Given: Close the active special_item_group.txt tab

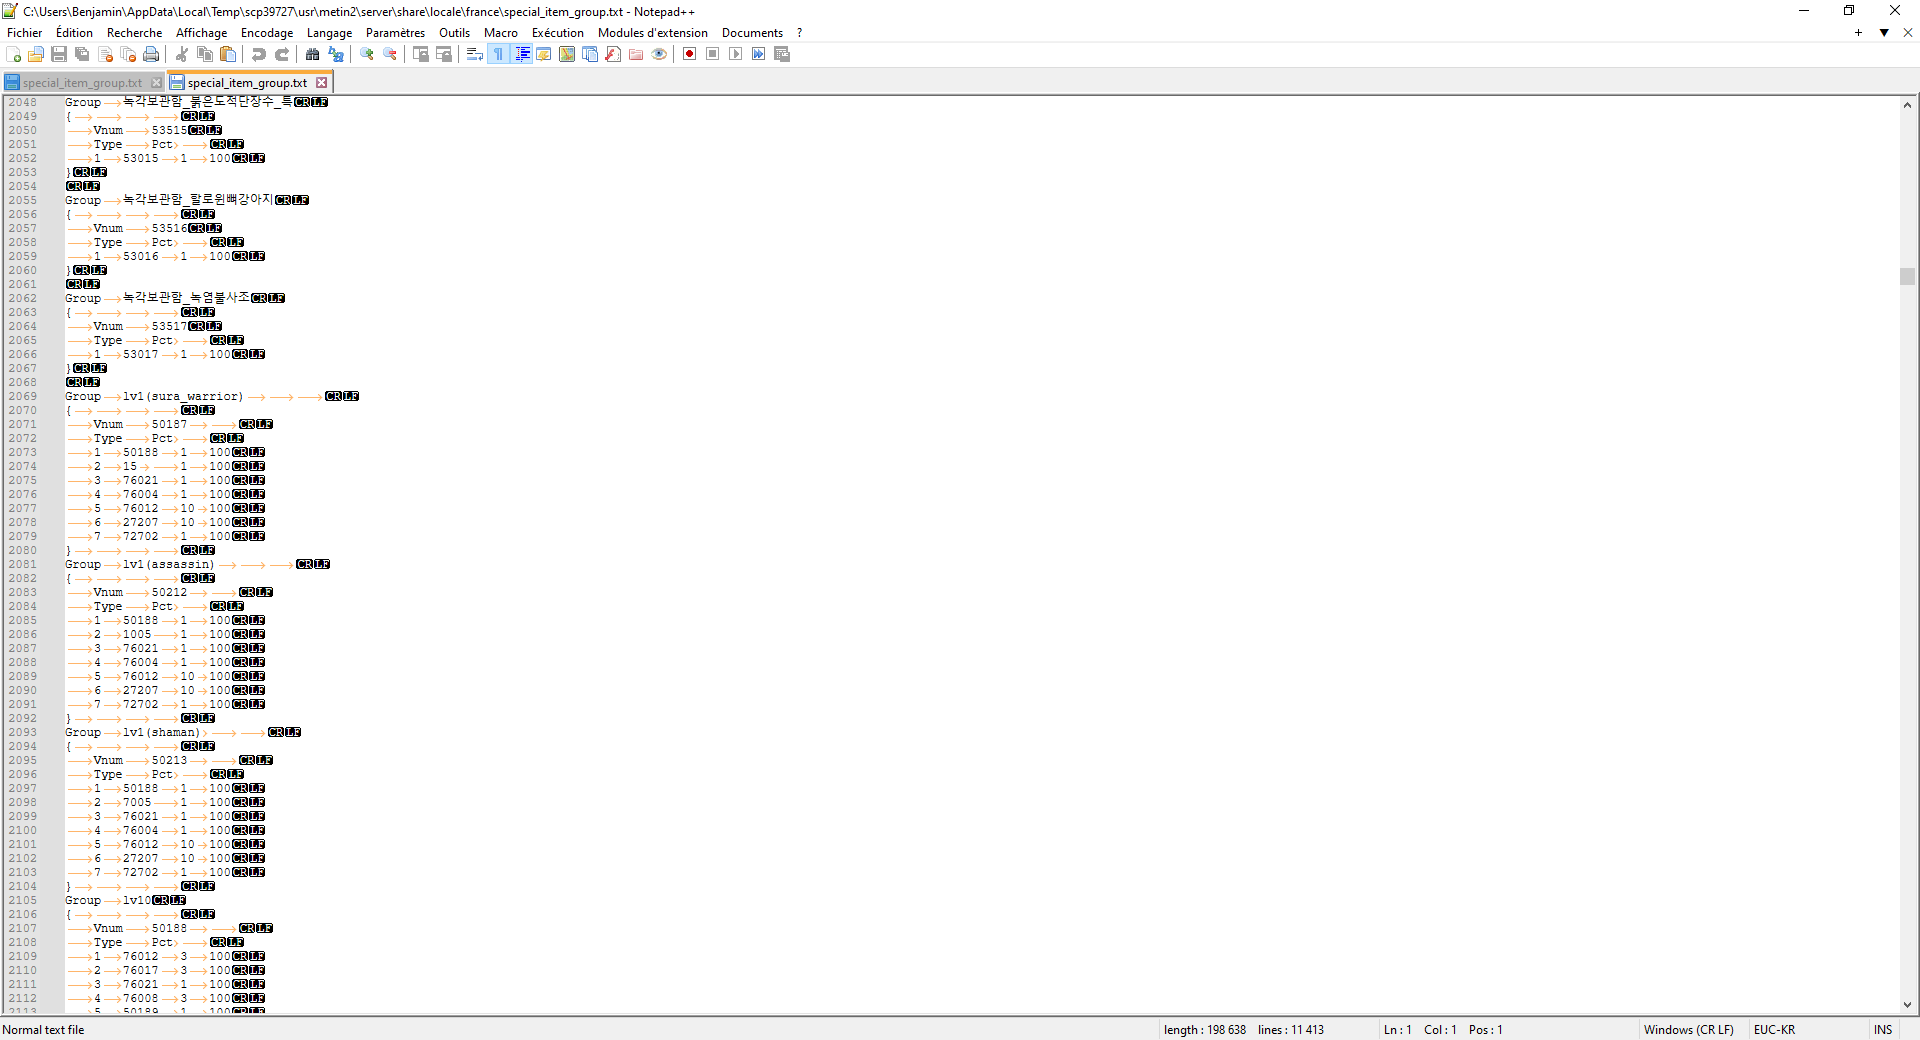Looking at the screenshot, I should (321, 83).
